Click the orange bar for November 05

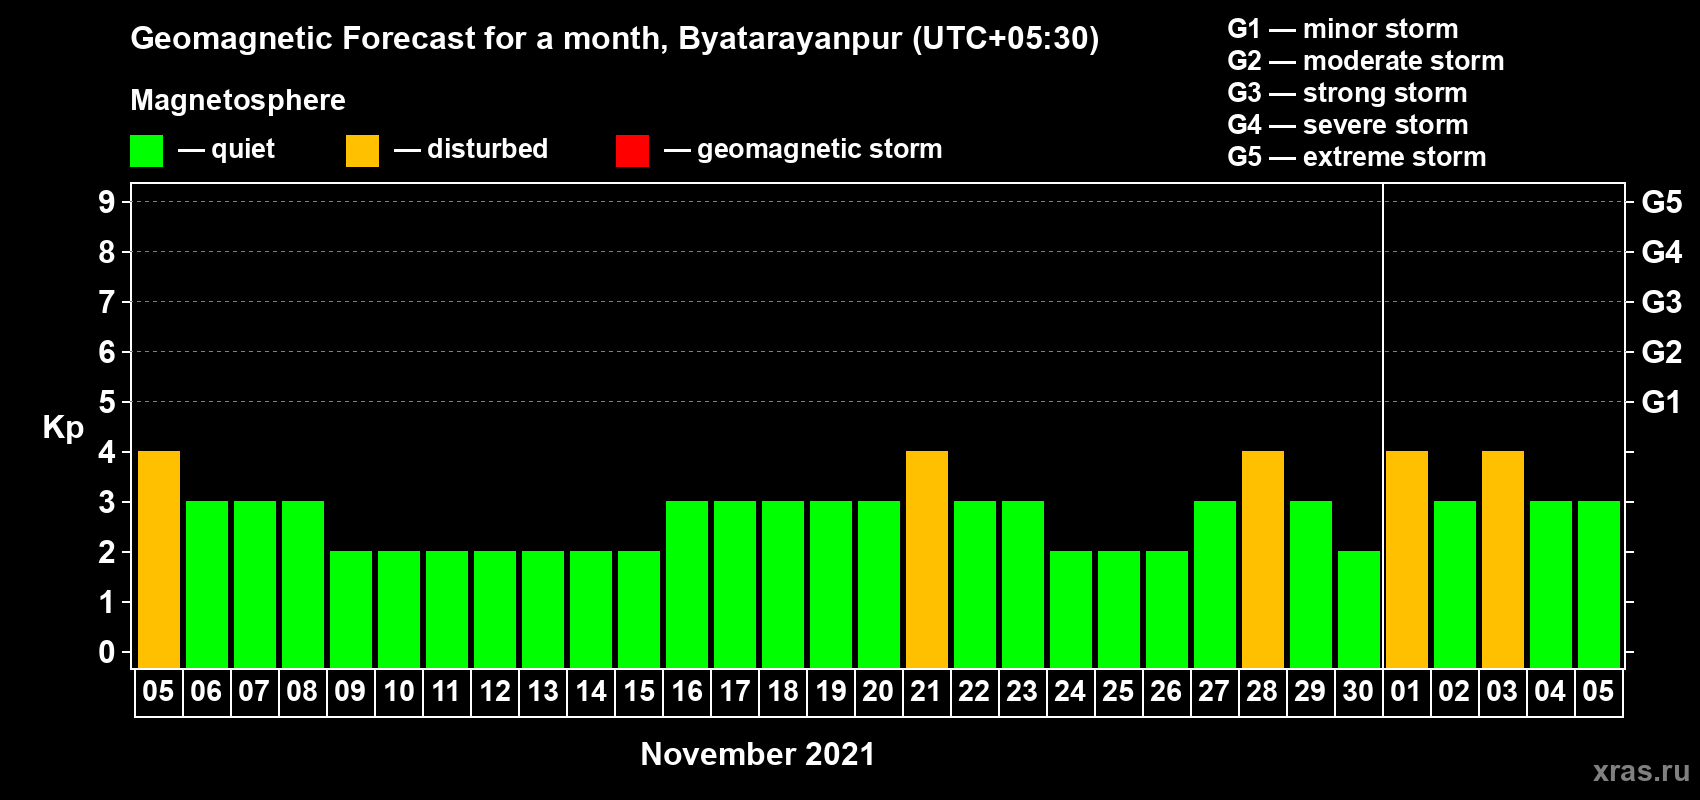[159, 559]
